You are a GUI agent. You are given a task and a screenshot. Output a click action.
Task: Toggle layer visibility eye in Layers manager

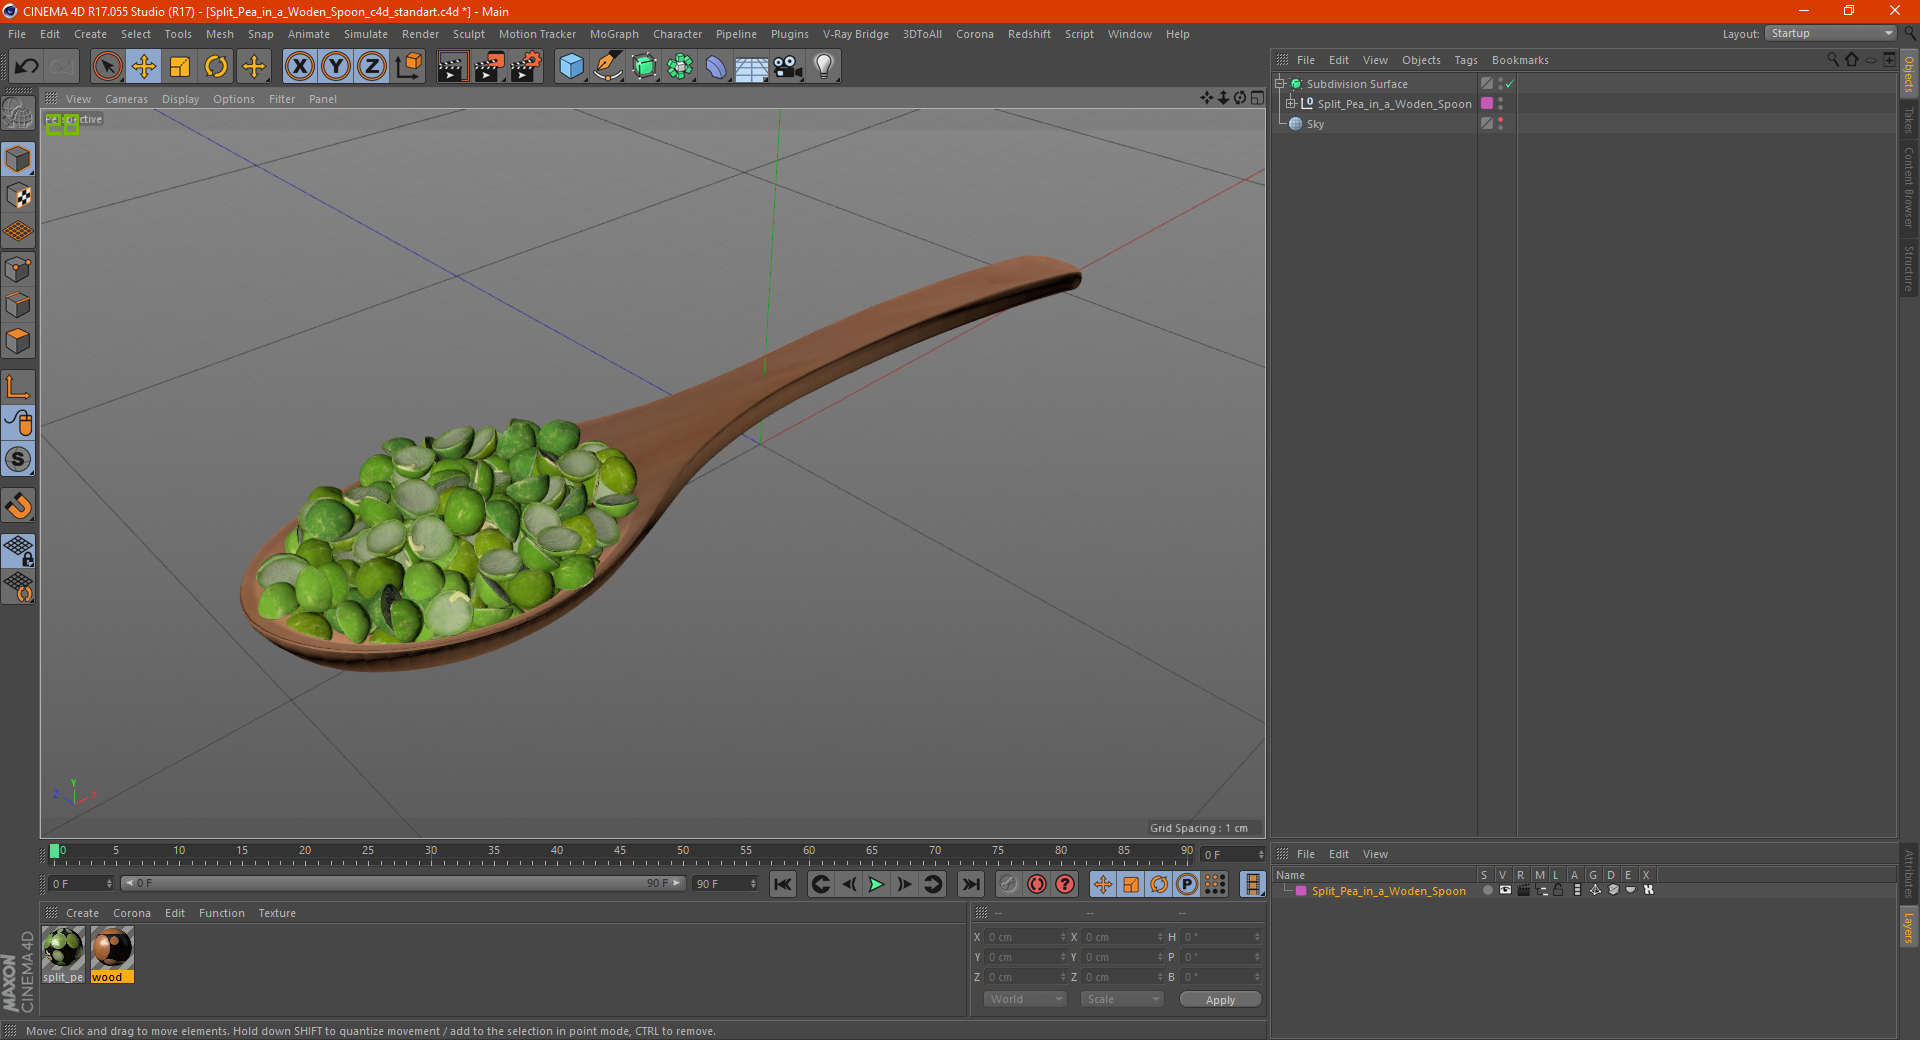pyautogui.click(x=1505, y=890)
